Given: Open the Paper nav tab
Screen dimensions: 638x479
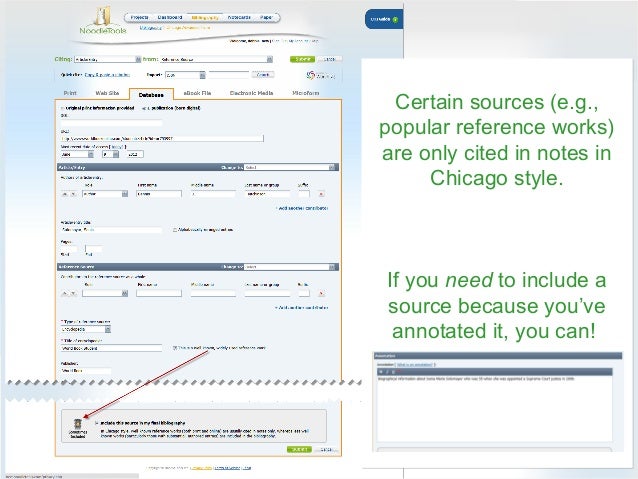Looking at the screenshot, I should point(266,17).
